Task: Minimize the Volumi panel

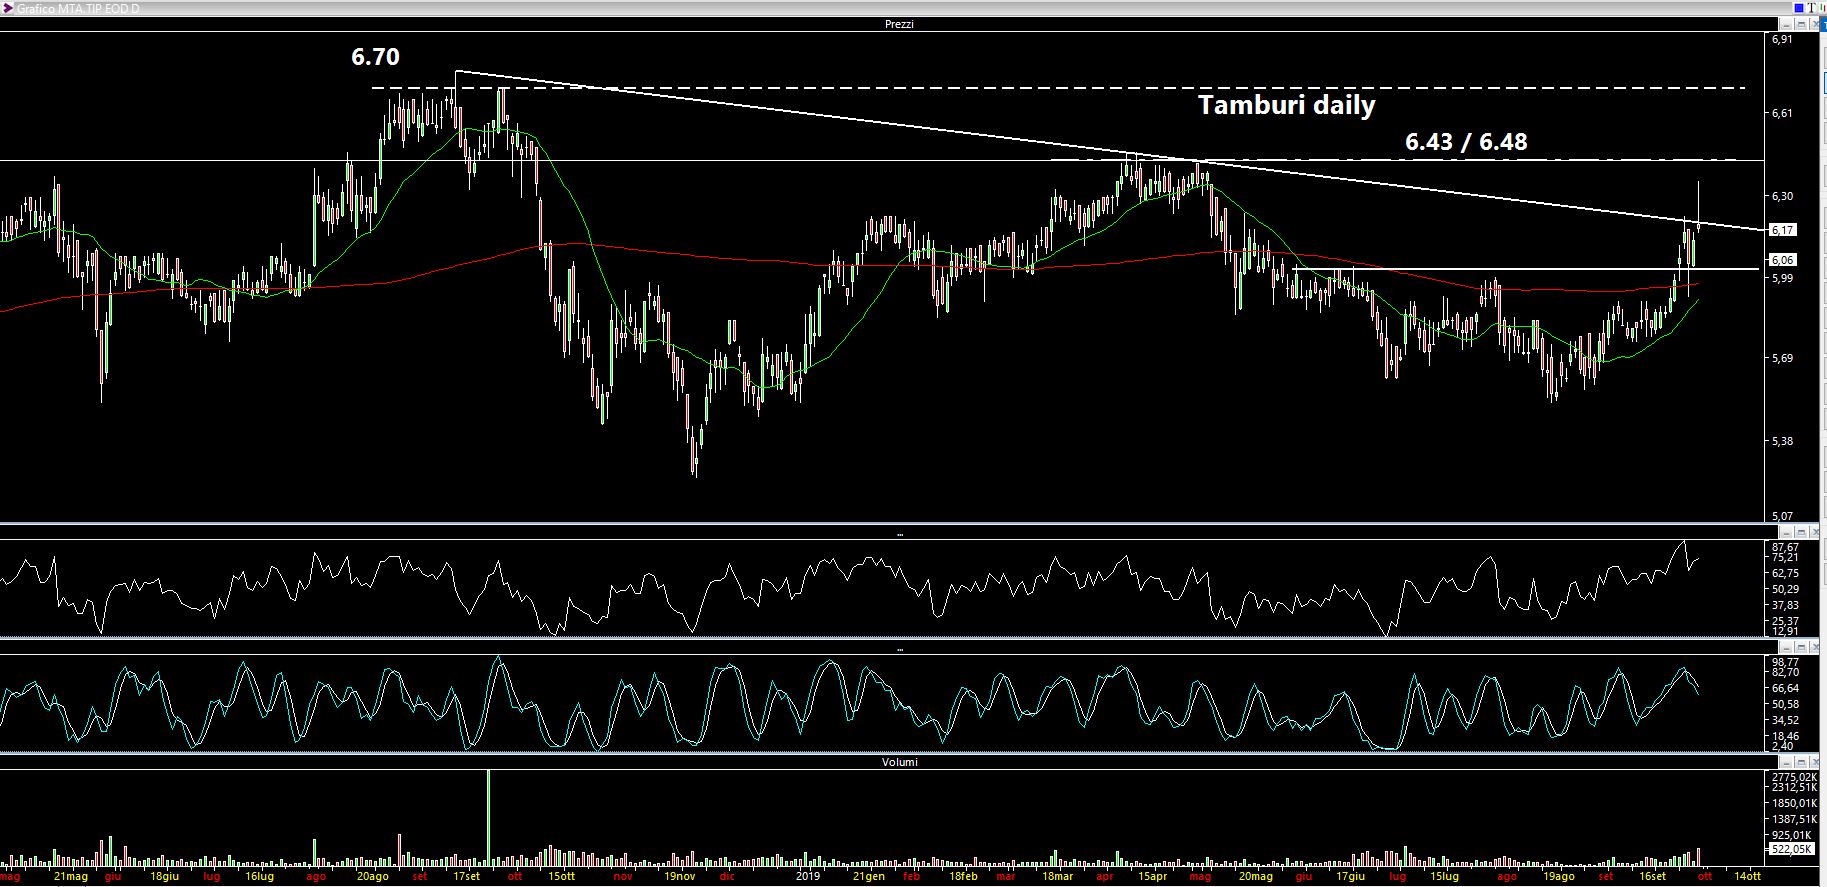Action: [x=1785, y=761]
